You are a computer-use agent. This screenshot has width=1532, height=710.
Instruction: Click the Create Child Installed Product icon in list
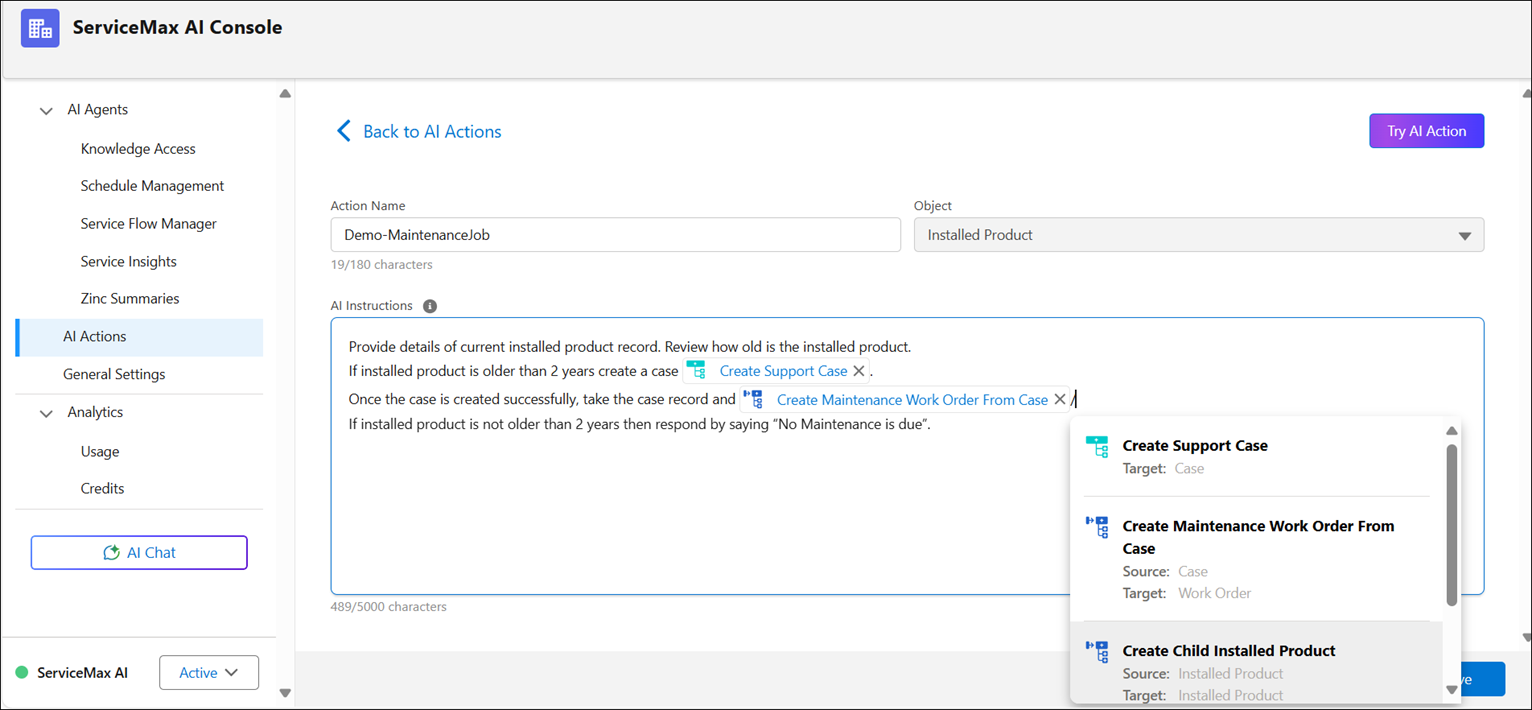click(x=1097, y=652)
